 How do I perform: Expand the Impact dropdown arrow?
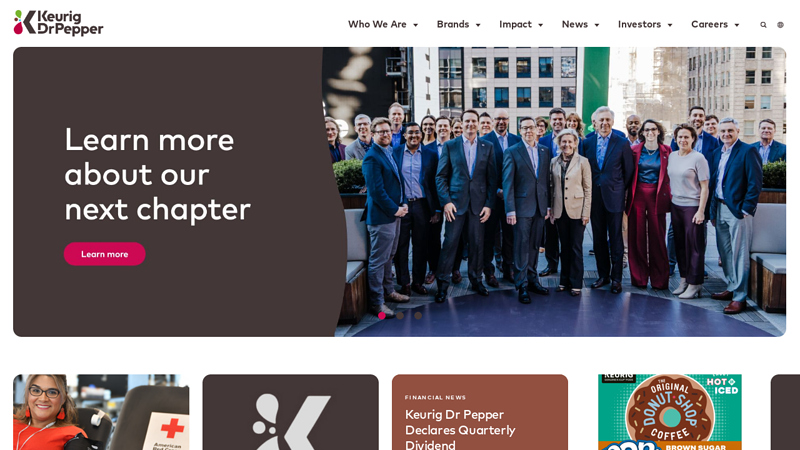(x=540, y=25)
